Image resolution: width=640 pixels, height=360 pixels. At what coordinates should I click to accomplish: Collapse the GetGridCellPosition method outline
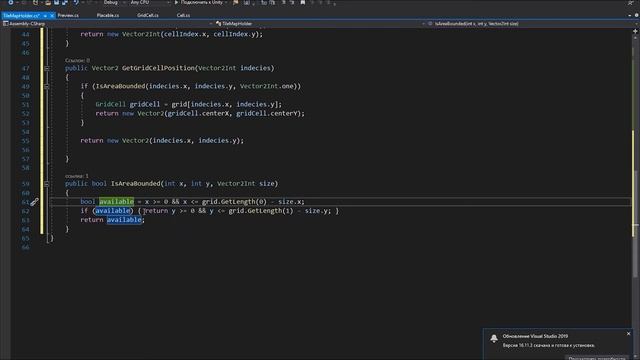pos(47,68)
